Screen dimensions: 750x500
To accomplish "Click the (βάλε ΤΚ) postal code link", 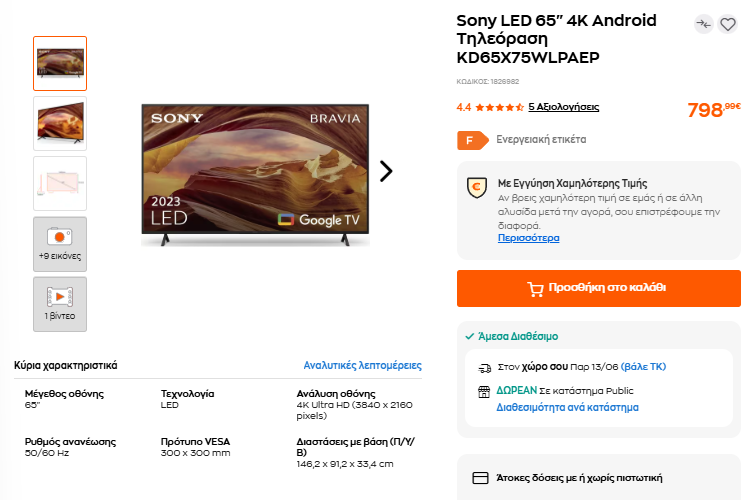I will 643,367.
